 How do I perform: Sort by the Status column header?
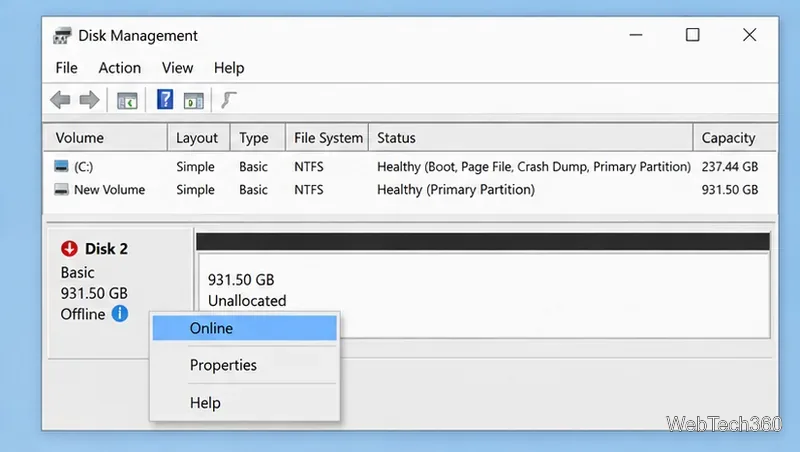tap(531, 138)
